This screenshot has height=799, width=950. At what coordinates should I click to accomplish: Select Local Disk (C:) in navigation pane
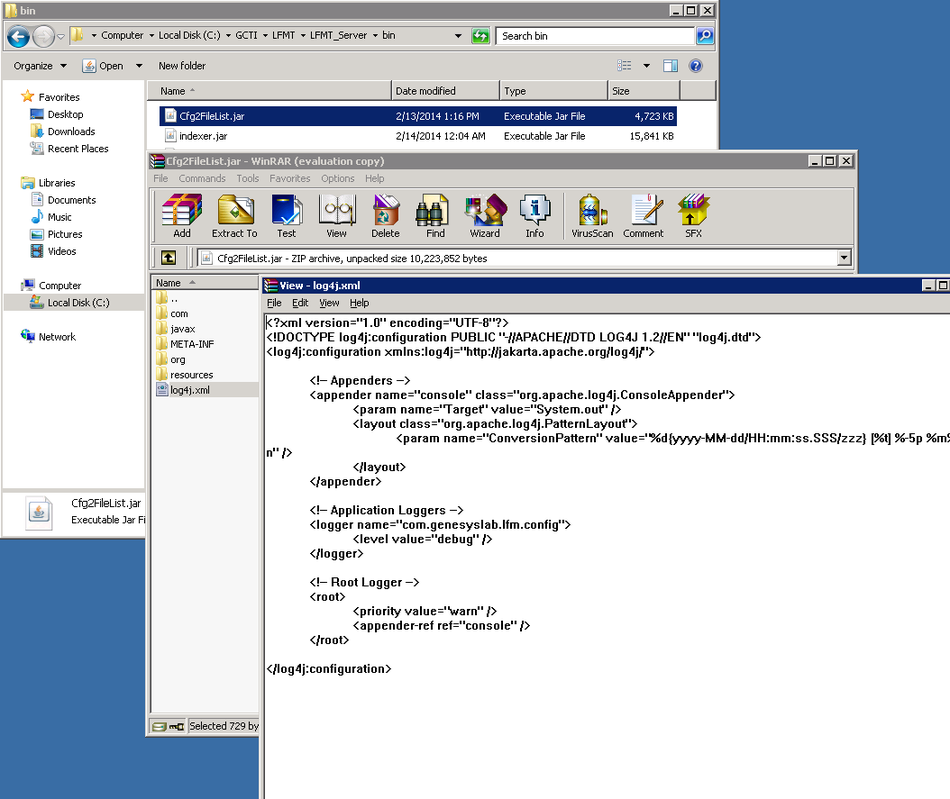[78, 302]
